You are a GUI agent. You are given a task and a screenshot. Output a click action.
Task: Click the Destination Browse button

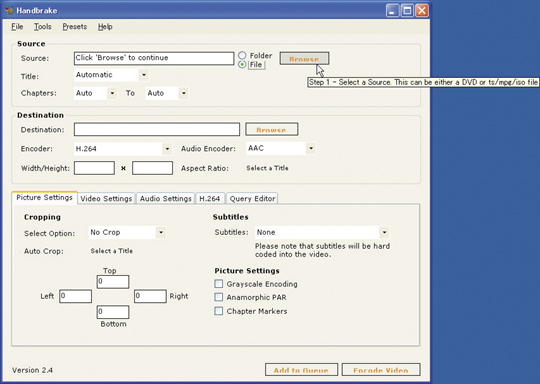(x=271, y=129)
